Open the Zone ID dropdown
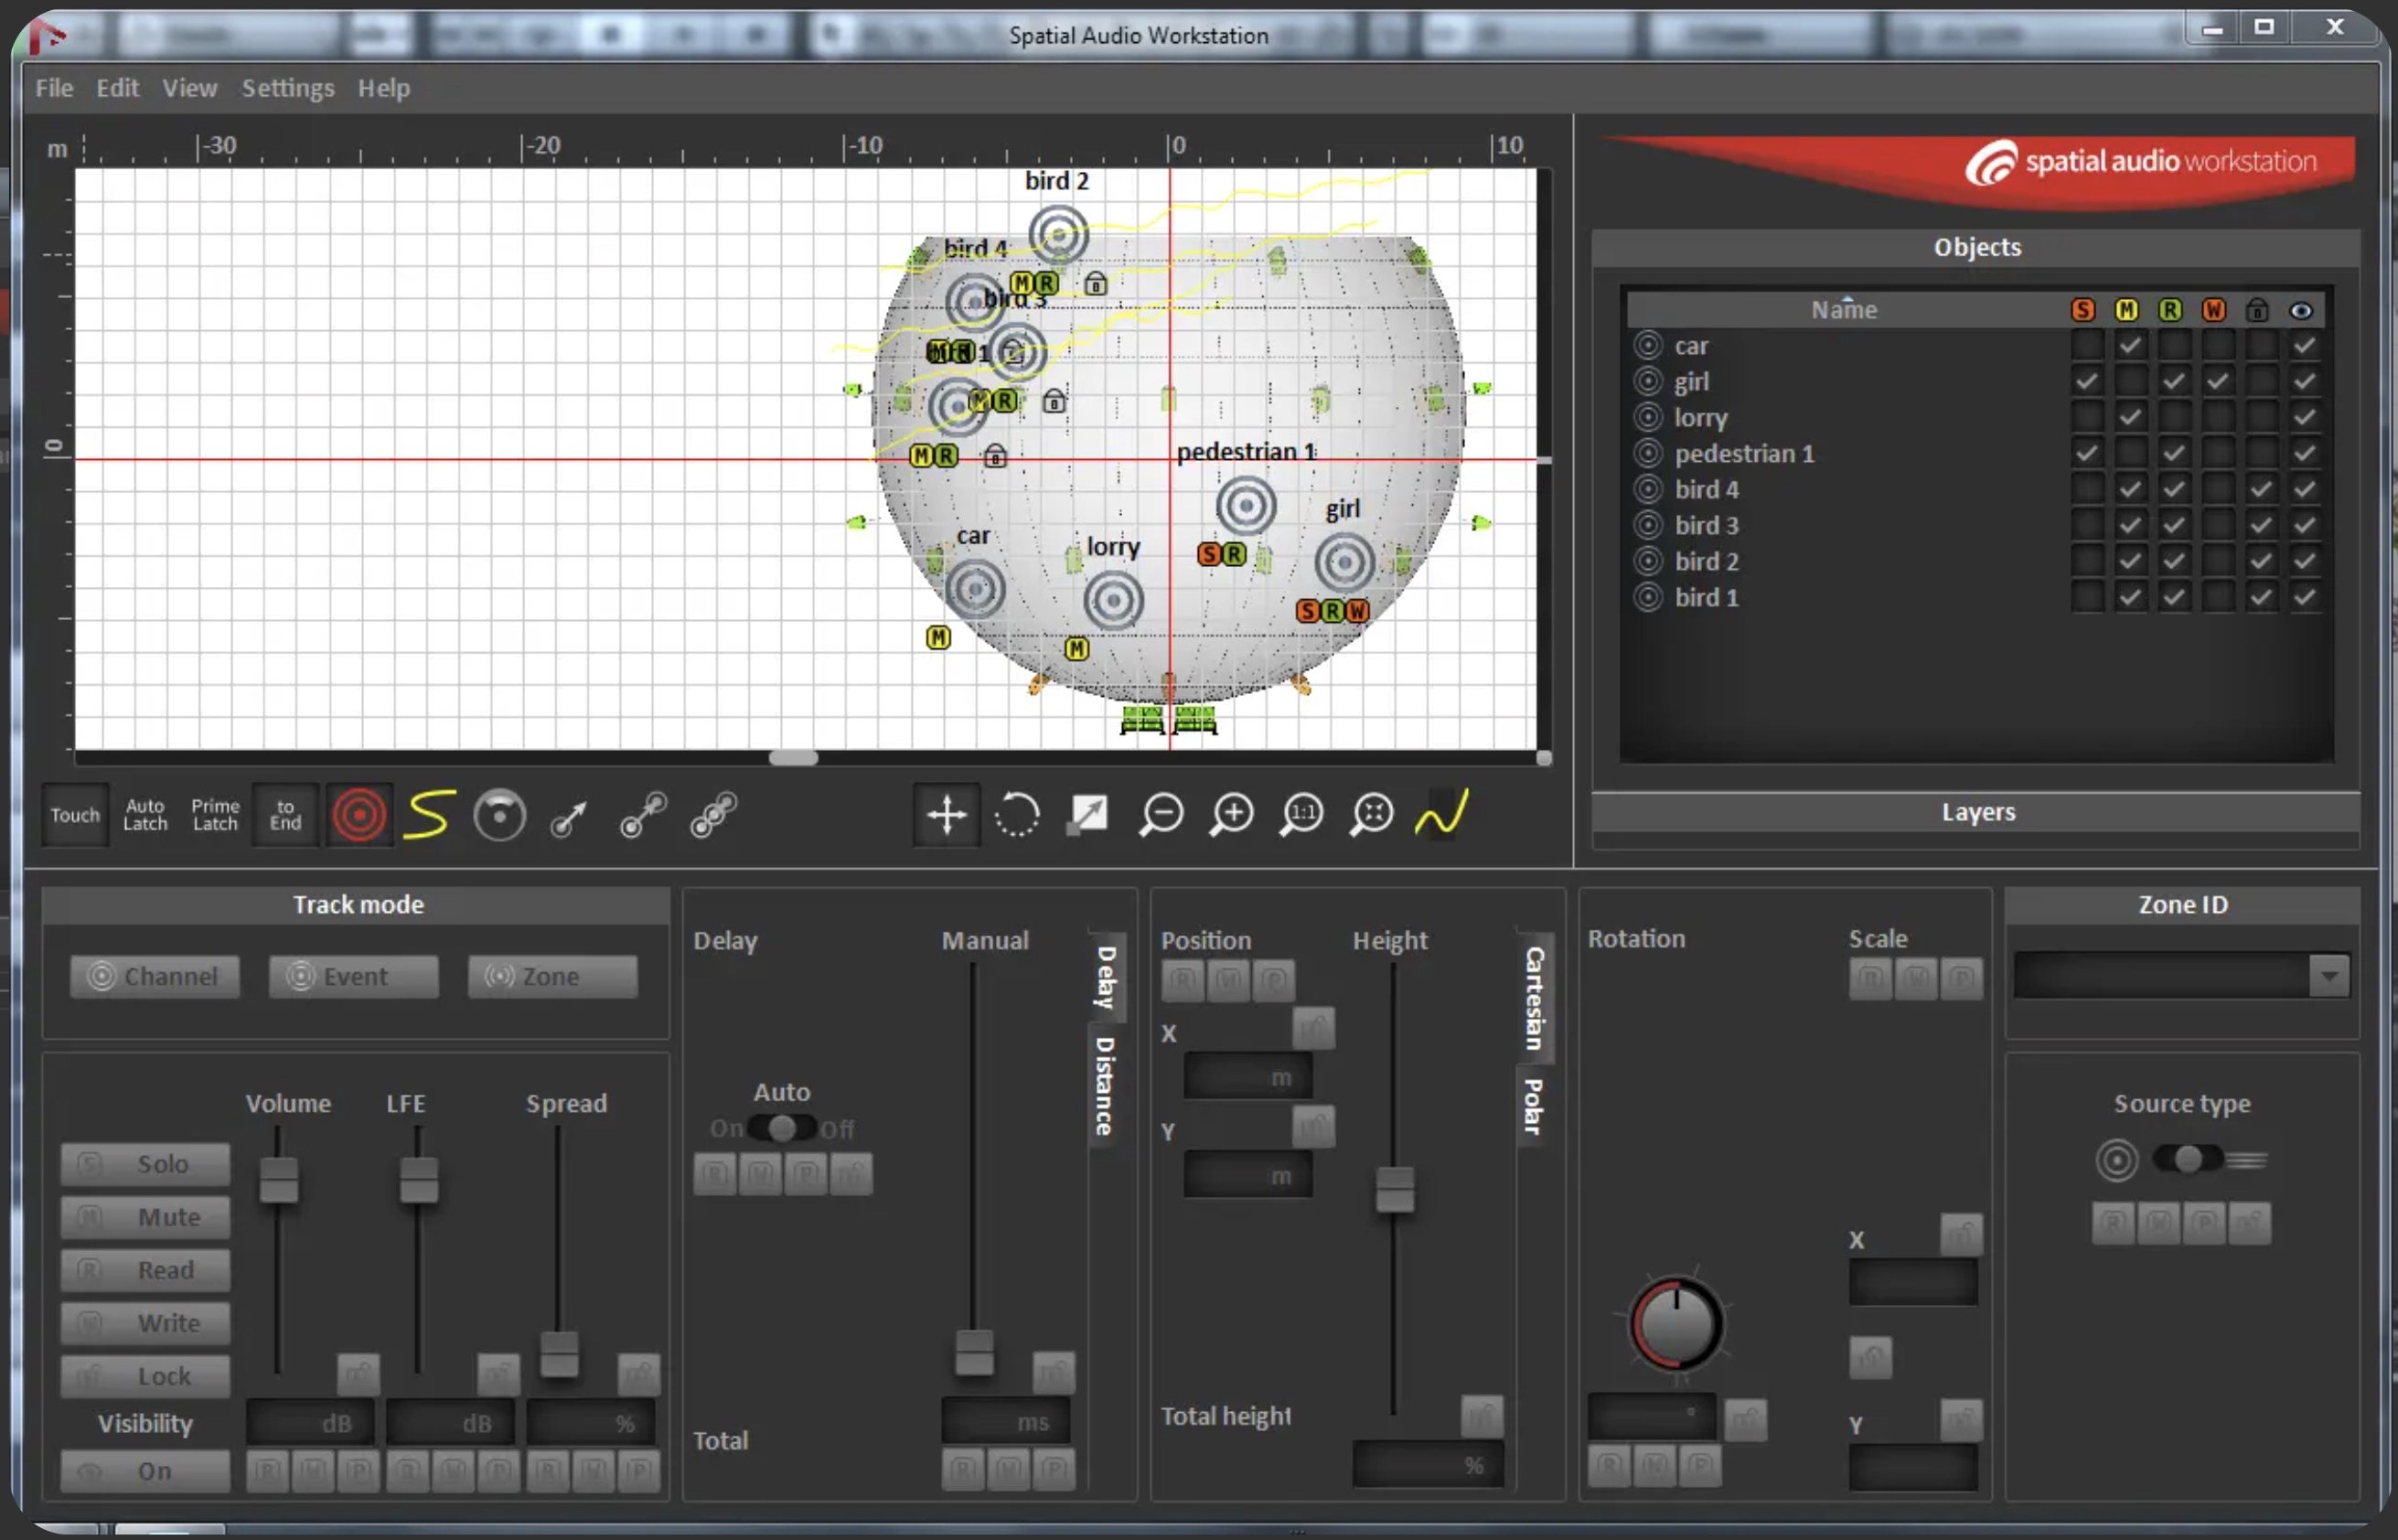This screenshot has height=1540, width=2398. point(2328,975)
